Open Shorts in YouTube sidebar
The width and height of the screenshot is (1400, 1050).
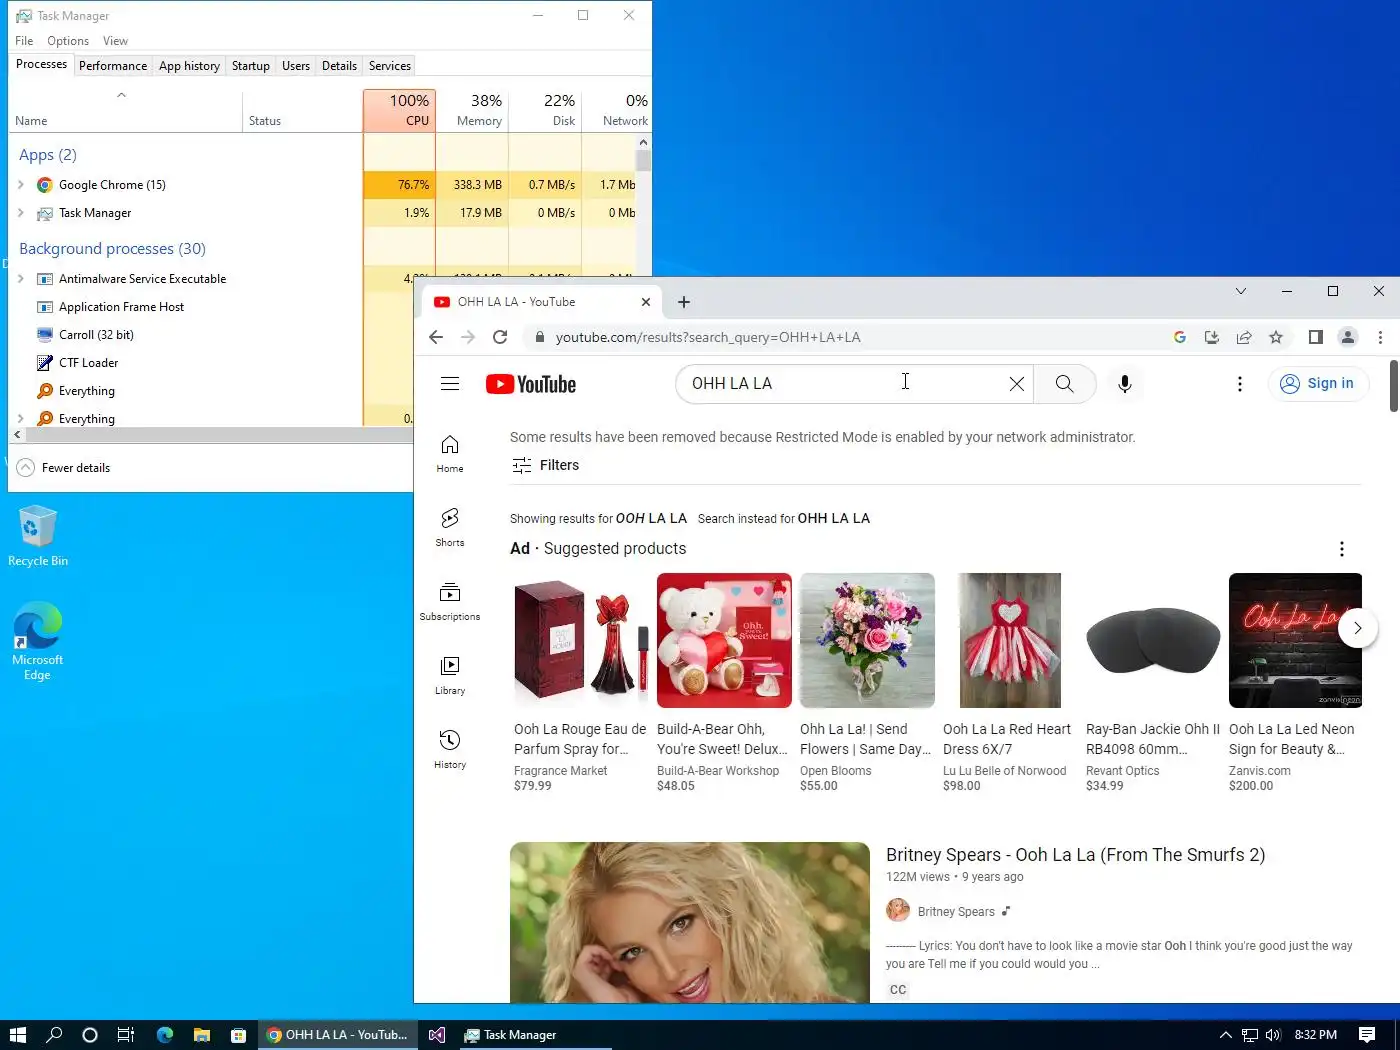[450, 528]
